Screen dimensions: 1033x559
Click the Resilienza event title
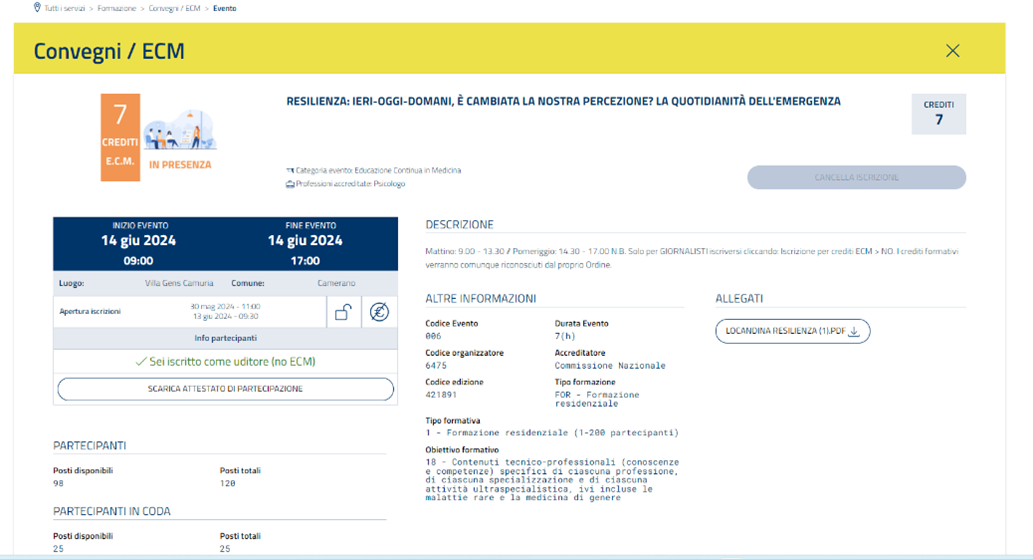[x=563, y=102]
